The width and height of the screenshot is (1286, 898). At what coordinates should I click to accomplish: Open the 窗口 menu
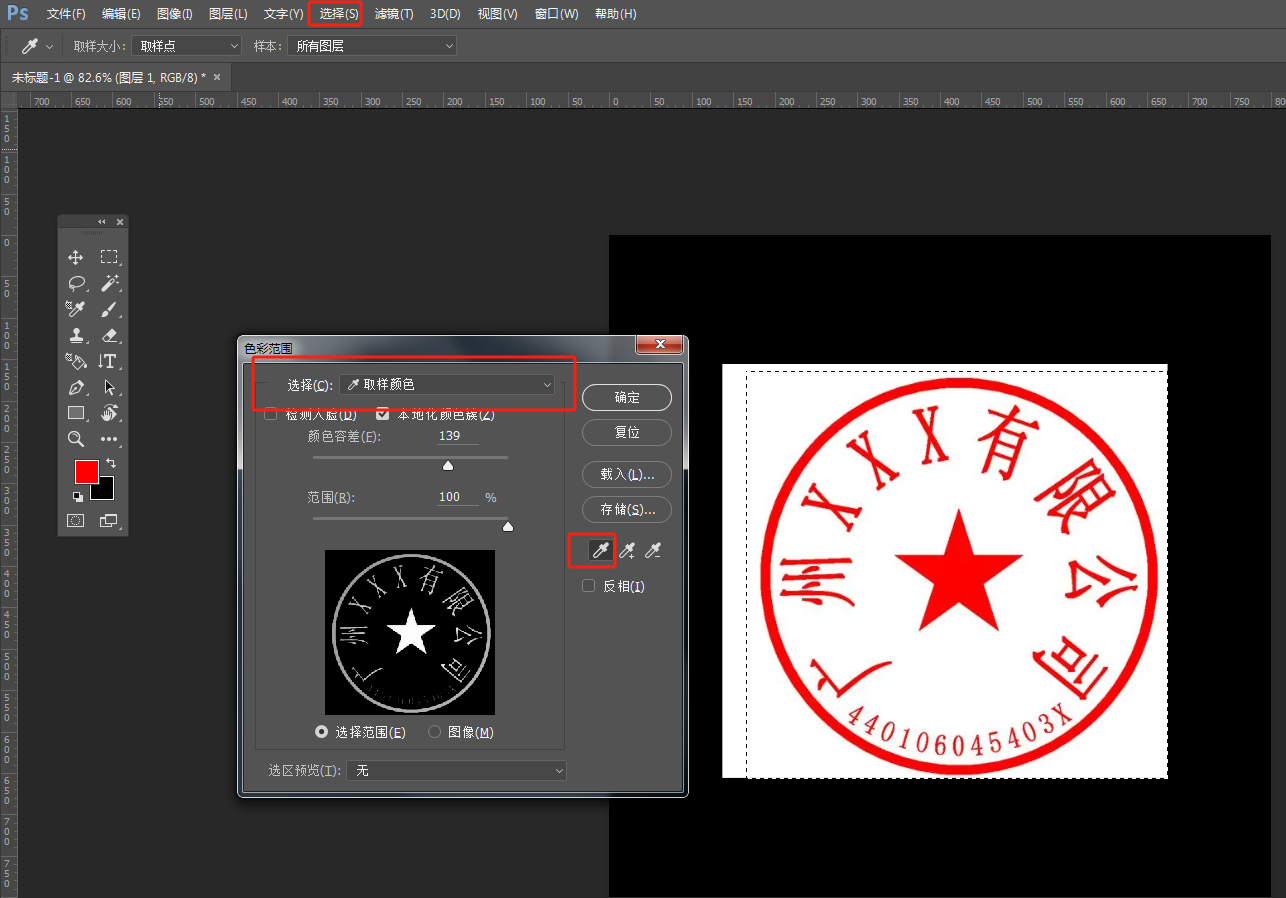557,14
